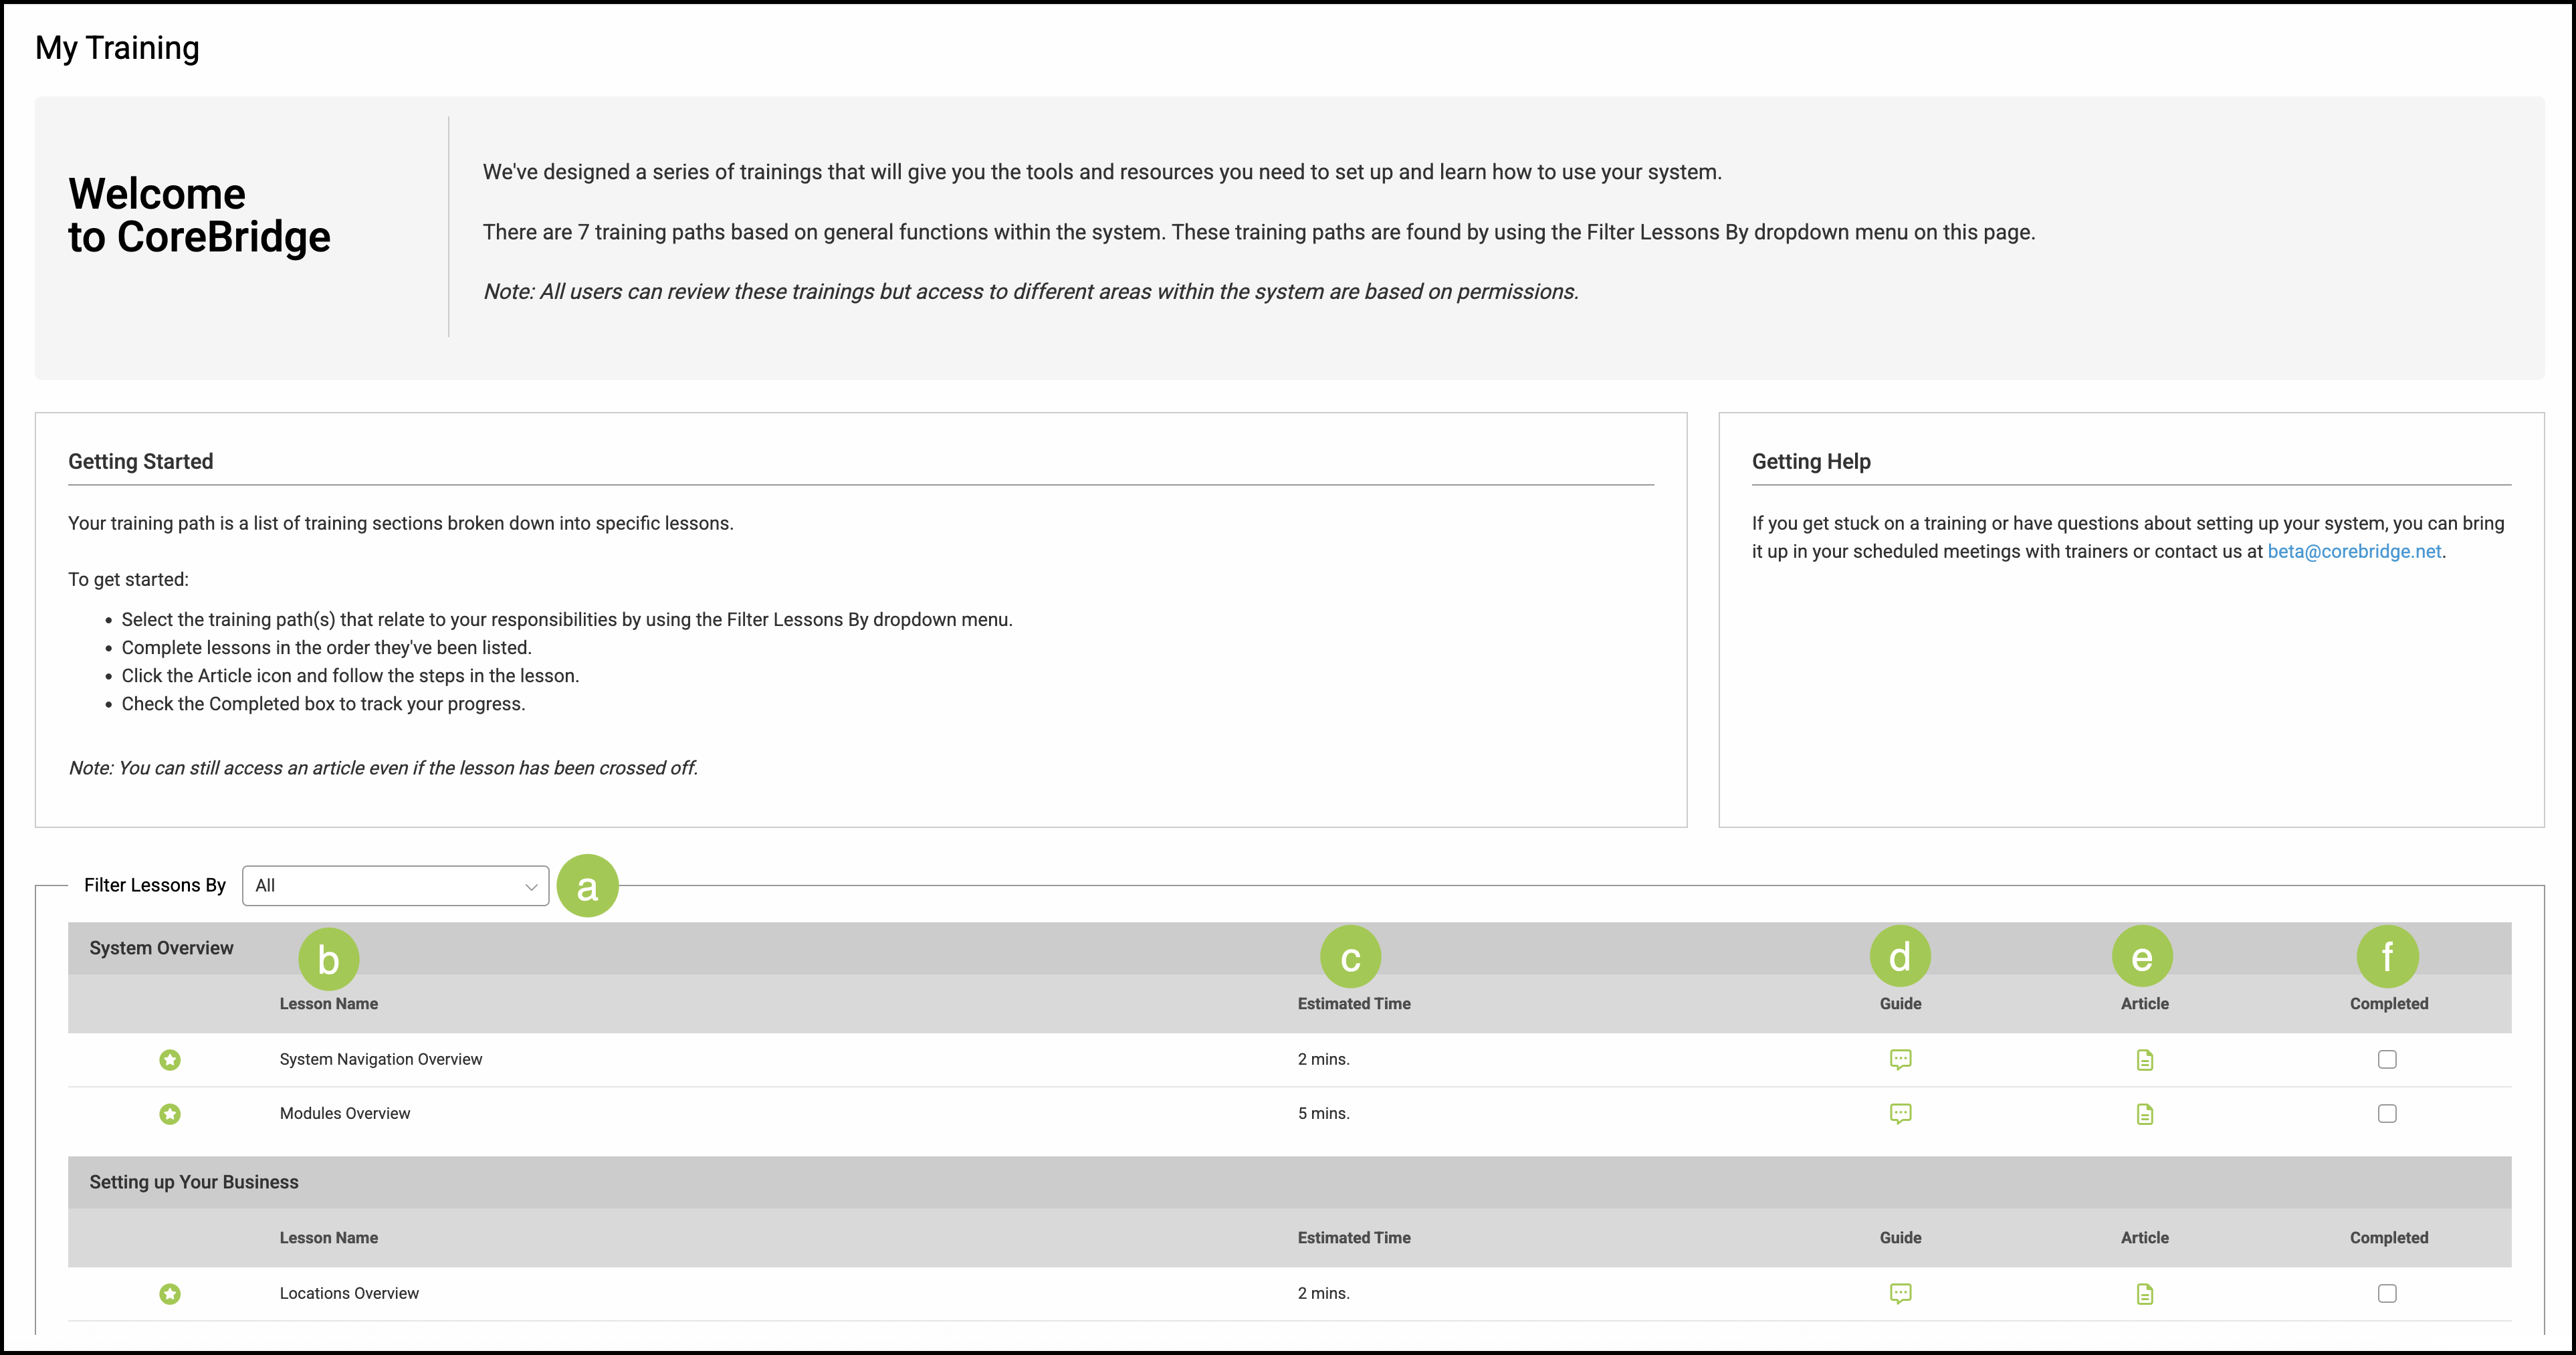This screenshot has height=1355, width=2576.
Task: Open Guide icon for Locations Overview
Action: point(1900,1293)
